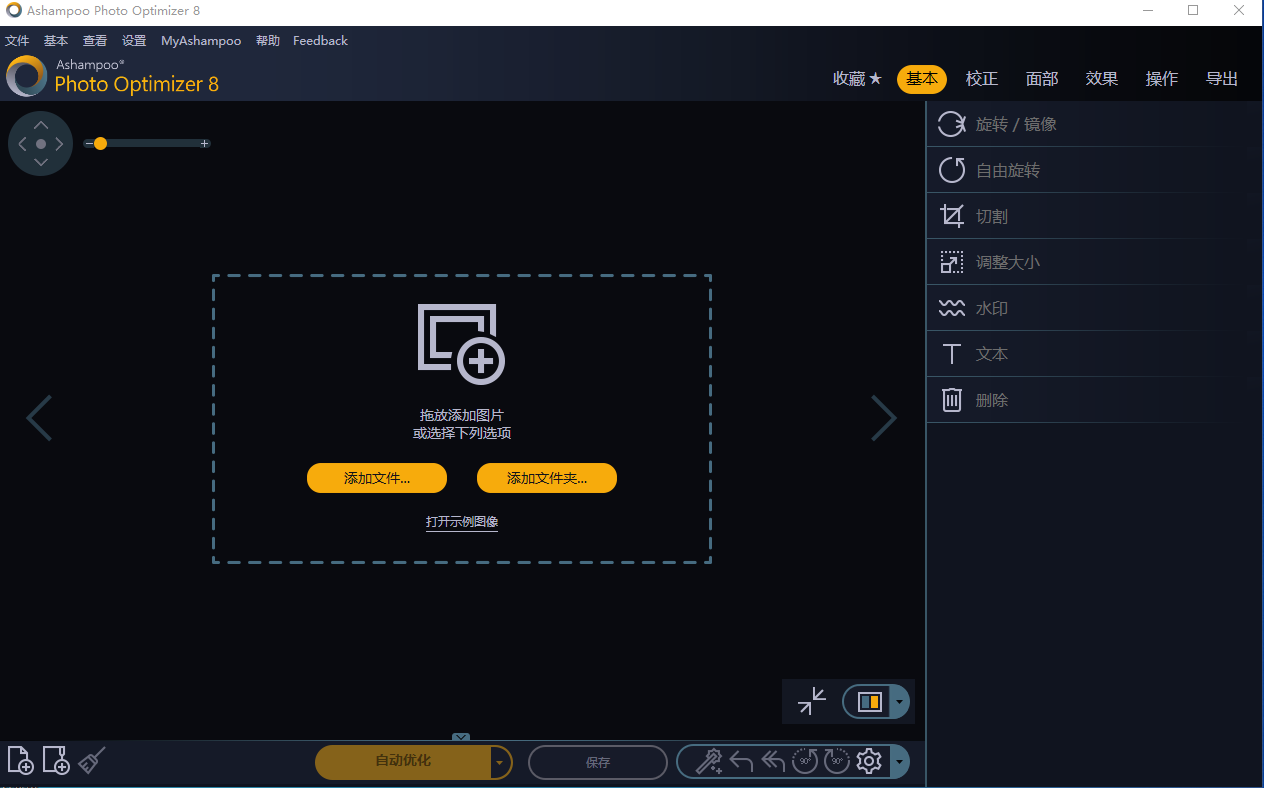Switch to the 校正 tab
The width and height of the screenshot is (1264, 788).
982,79
